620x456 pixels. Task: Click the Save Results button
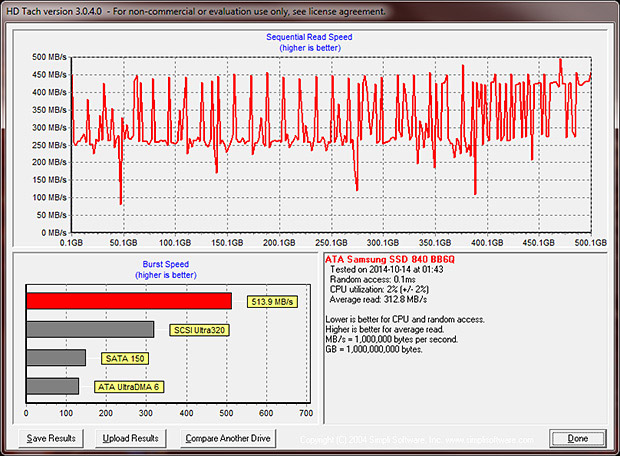51,438
